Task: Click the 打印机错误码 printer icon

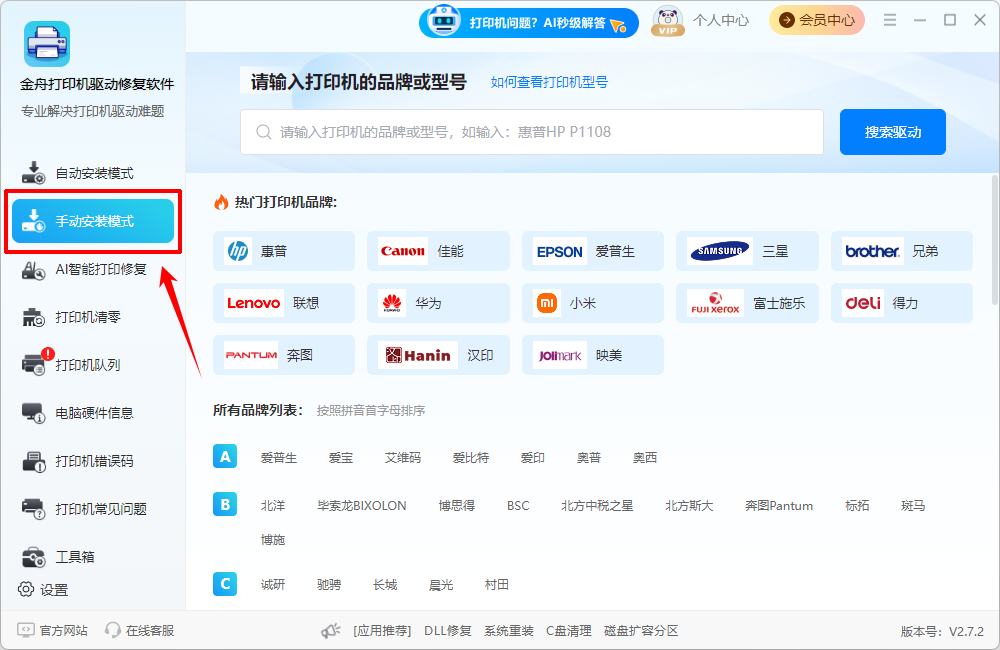Action: pyautogui.click(x=33, y=461)
